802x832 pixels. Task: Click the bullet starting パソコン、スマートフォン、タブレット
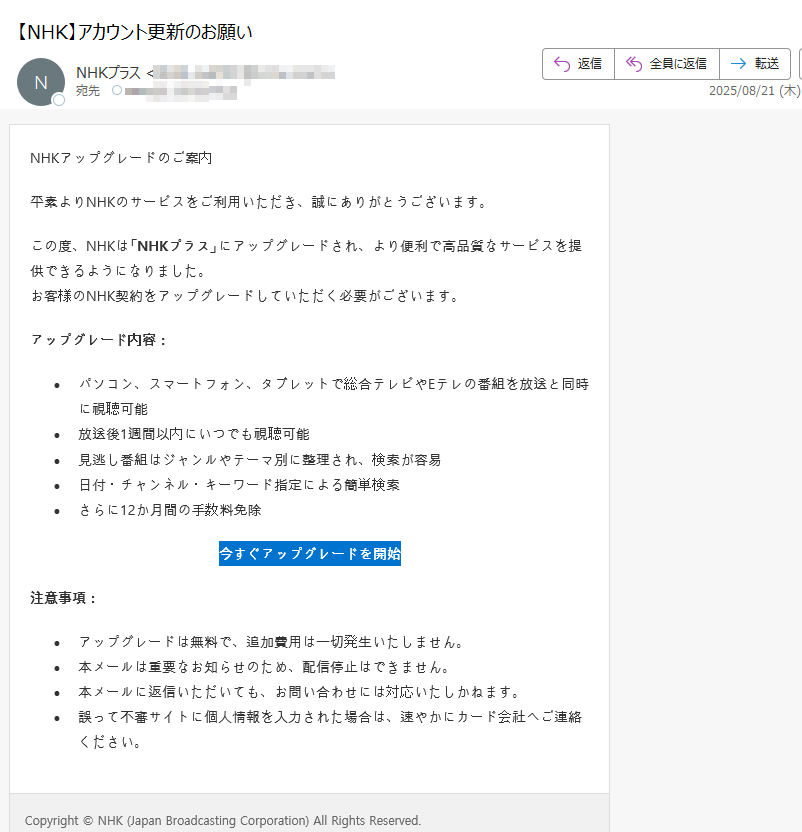[x=334, y=396]
